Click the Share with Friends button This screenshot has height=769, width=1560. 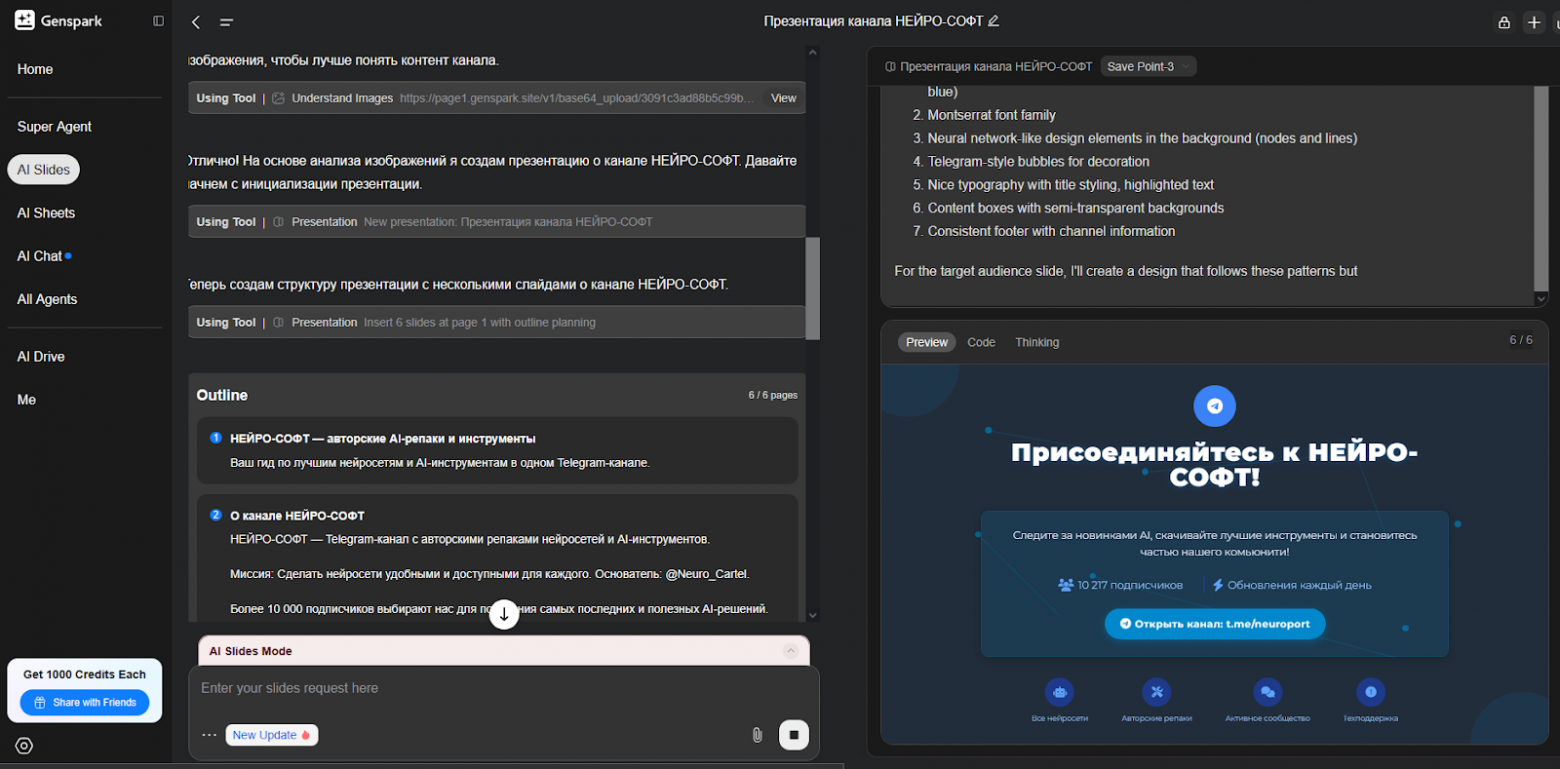[84, 702]
